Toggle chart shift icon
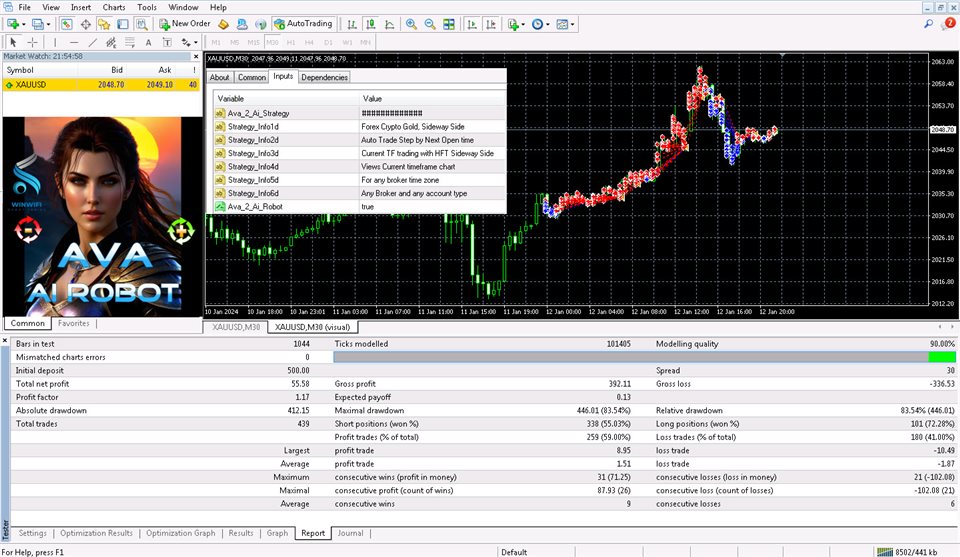This screenshot has height=557, width=960. click(x=491, y=24)
